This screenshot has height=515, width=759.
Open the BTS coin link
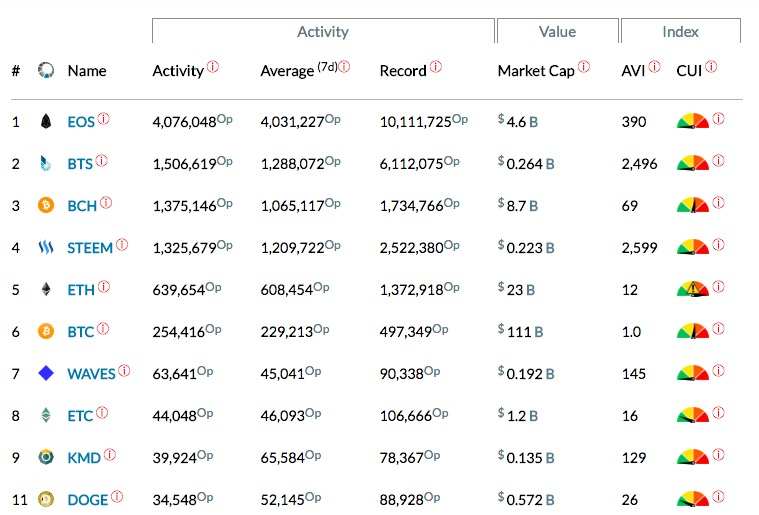coord(80,164)
